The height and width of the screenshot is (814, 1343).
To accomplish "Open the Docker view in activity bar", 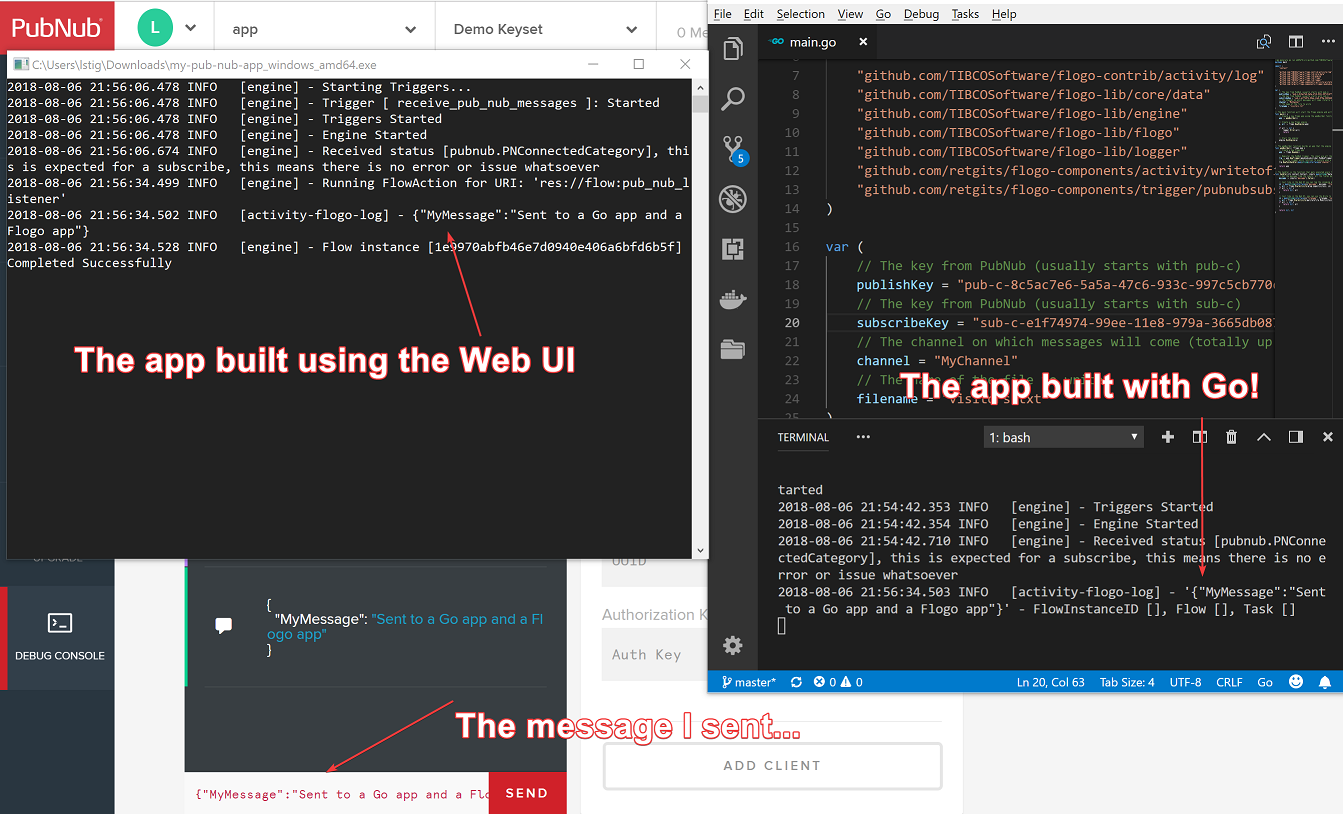I will [733, 299].
